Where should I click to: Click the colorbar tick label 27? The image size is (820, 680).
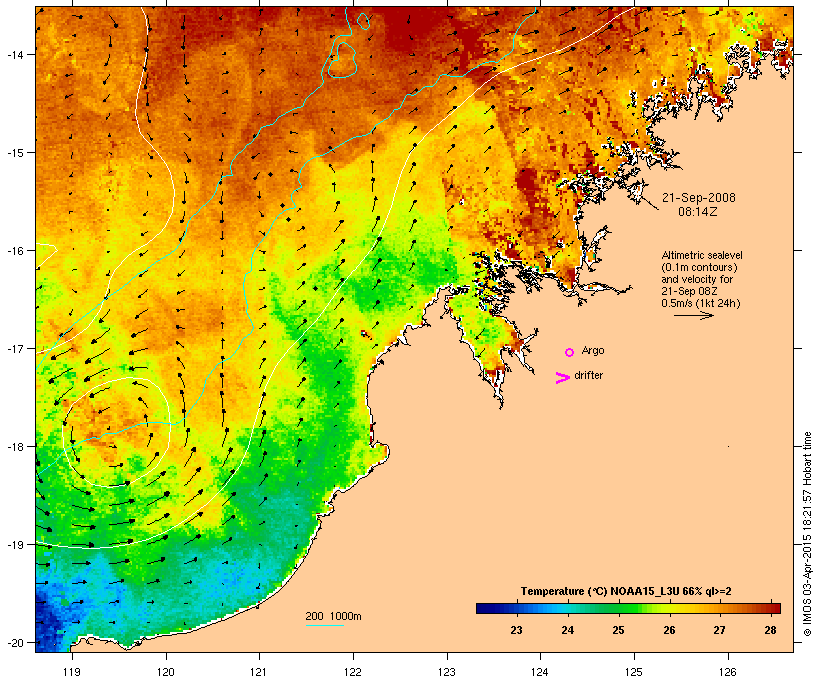coord(720,630)
